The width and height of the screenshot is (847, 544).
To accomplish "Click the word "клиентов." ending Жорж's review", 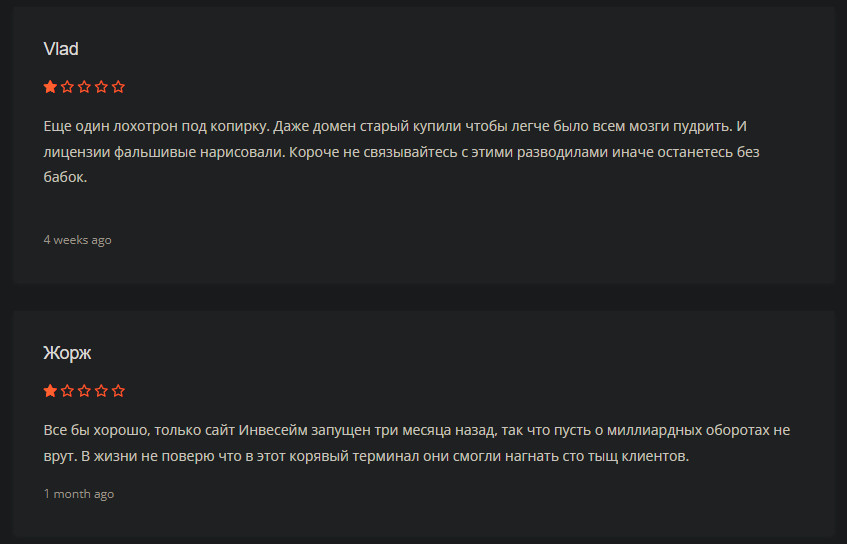I will [656, 457].
